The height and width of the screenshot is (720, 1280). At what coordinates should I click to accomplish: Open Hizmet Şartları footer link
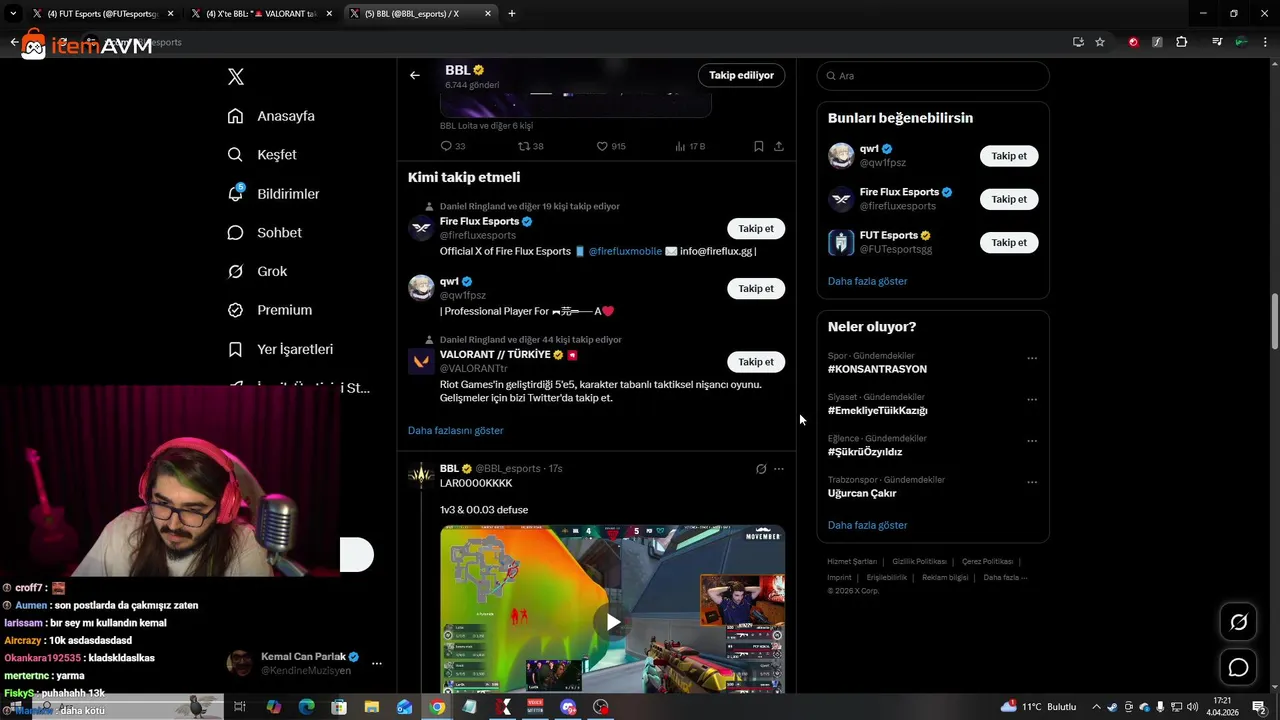click(852, 562)
